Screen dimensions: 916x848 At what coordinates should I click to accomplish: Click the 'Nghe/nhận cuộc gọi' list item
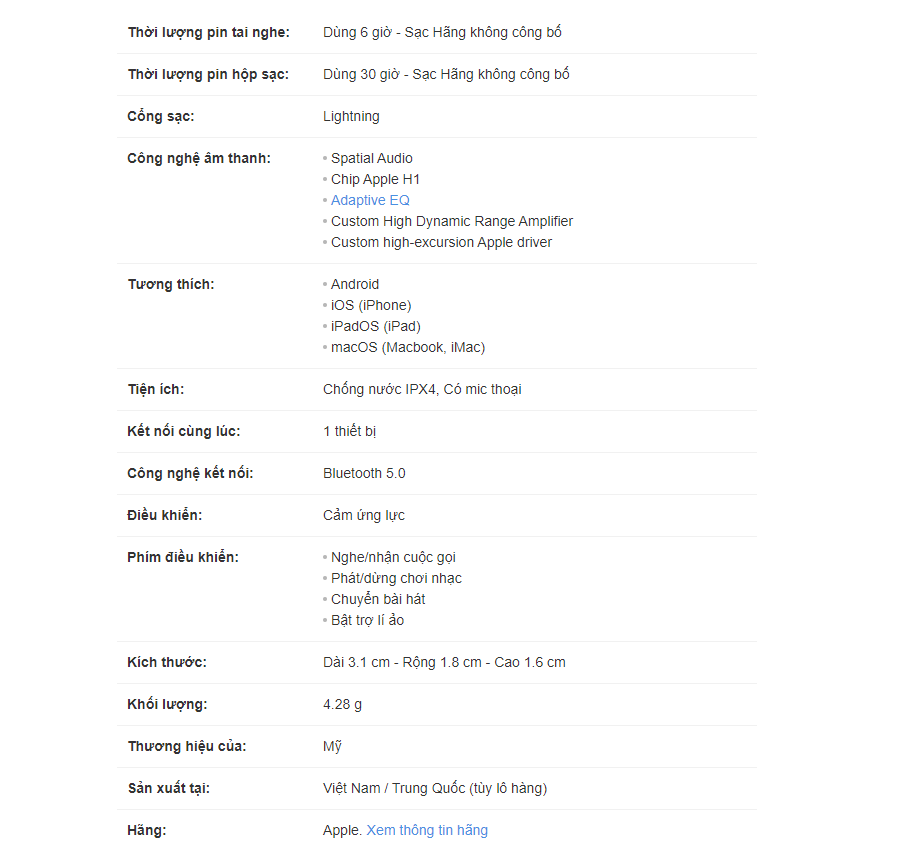point(393,557)
